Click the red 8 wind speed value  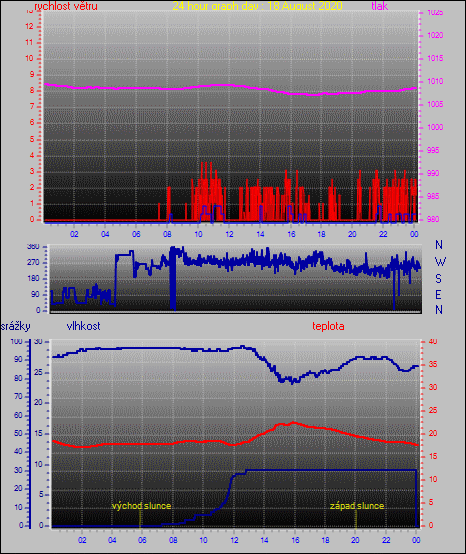32,90
